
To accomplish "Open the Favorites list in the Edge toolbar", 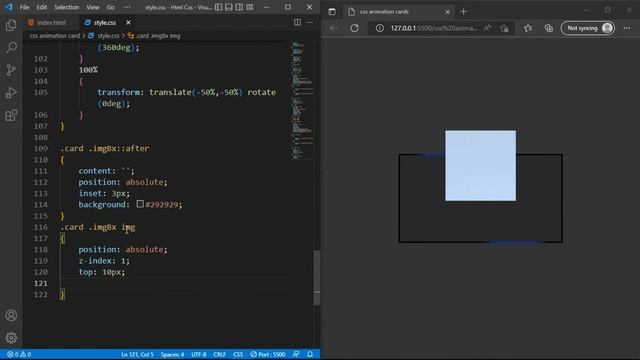I will [x=528, y=28].
